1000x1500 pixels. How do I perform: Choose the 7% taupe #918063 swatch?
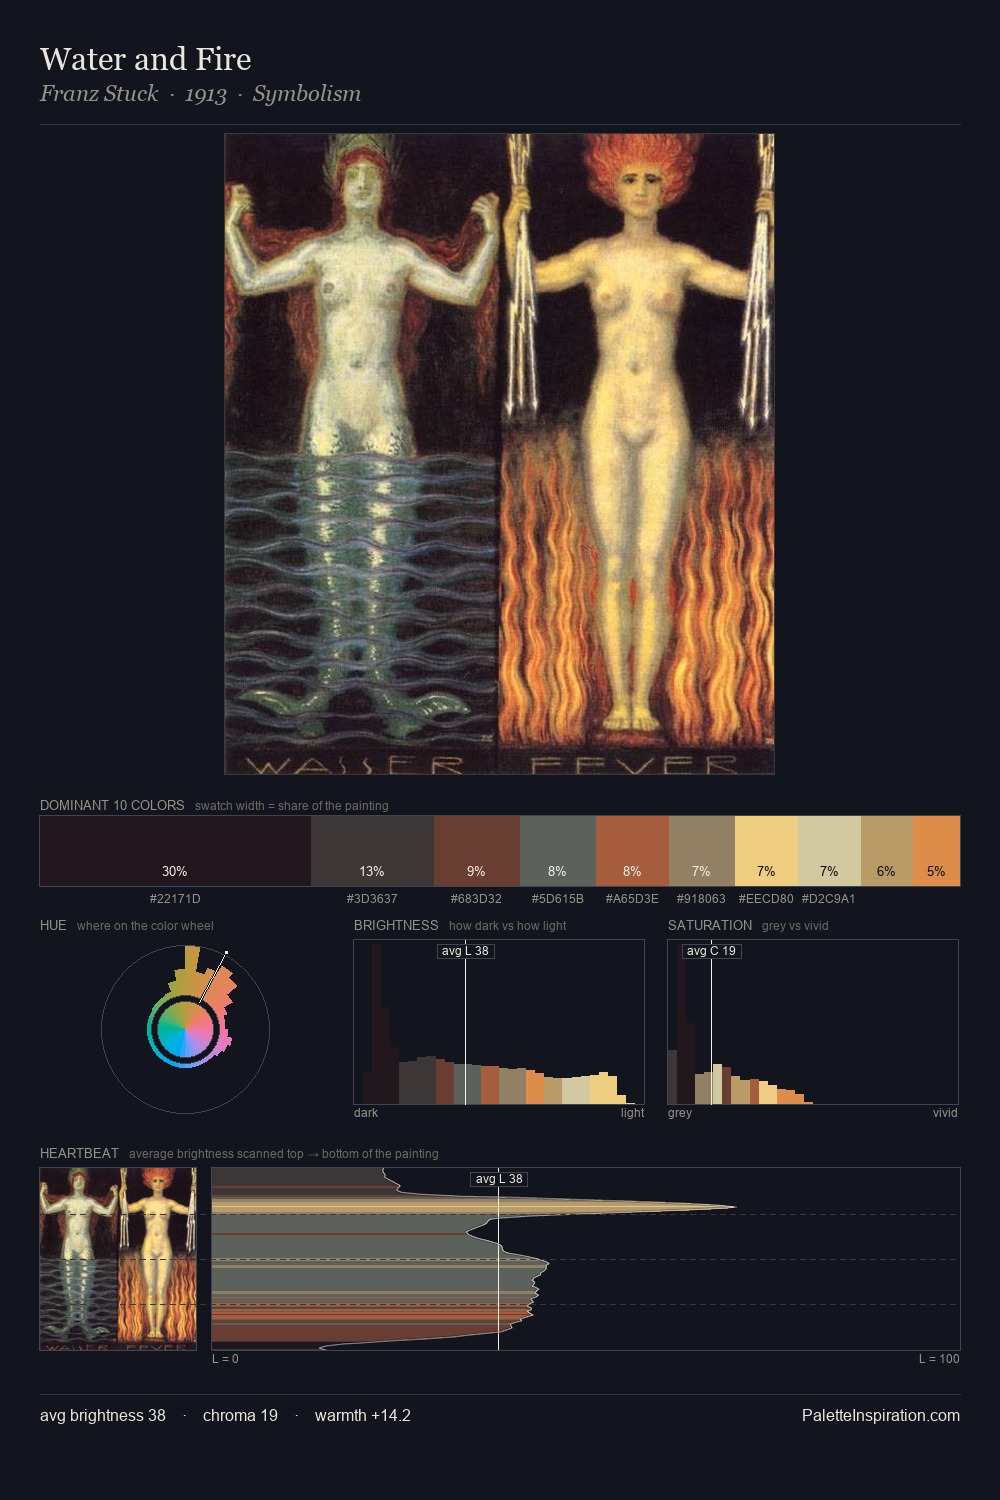702,851
